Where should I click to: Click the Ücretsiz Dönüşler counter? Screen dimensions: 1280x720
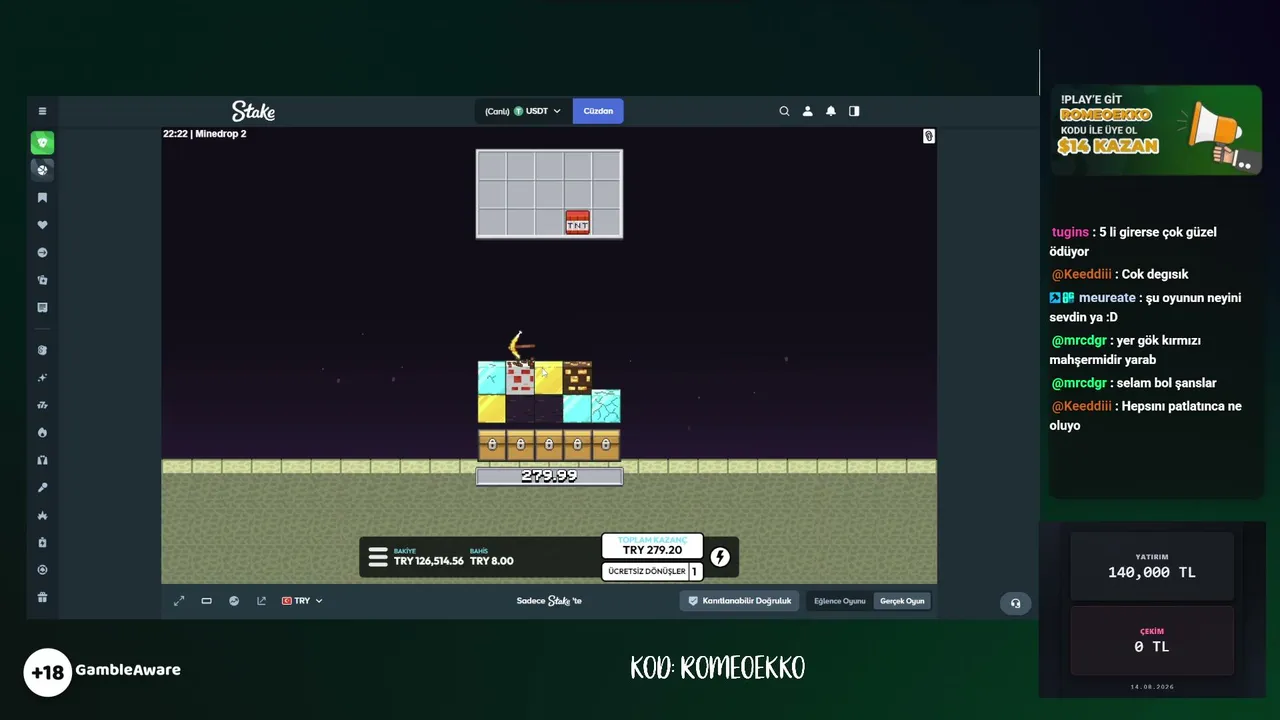pos(652,571)
